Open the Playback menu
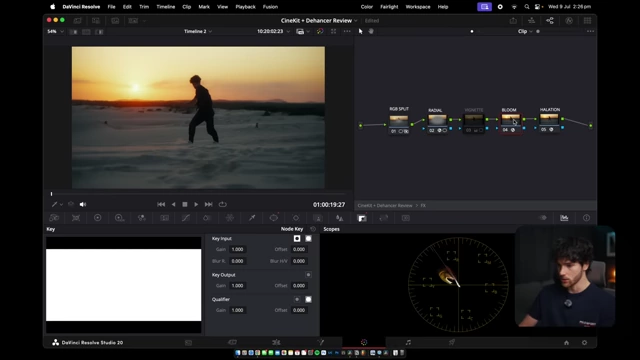This screenshot has height=360, width=640. click(x=245, y=7)
